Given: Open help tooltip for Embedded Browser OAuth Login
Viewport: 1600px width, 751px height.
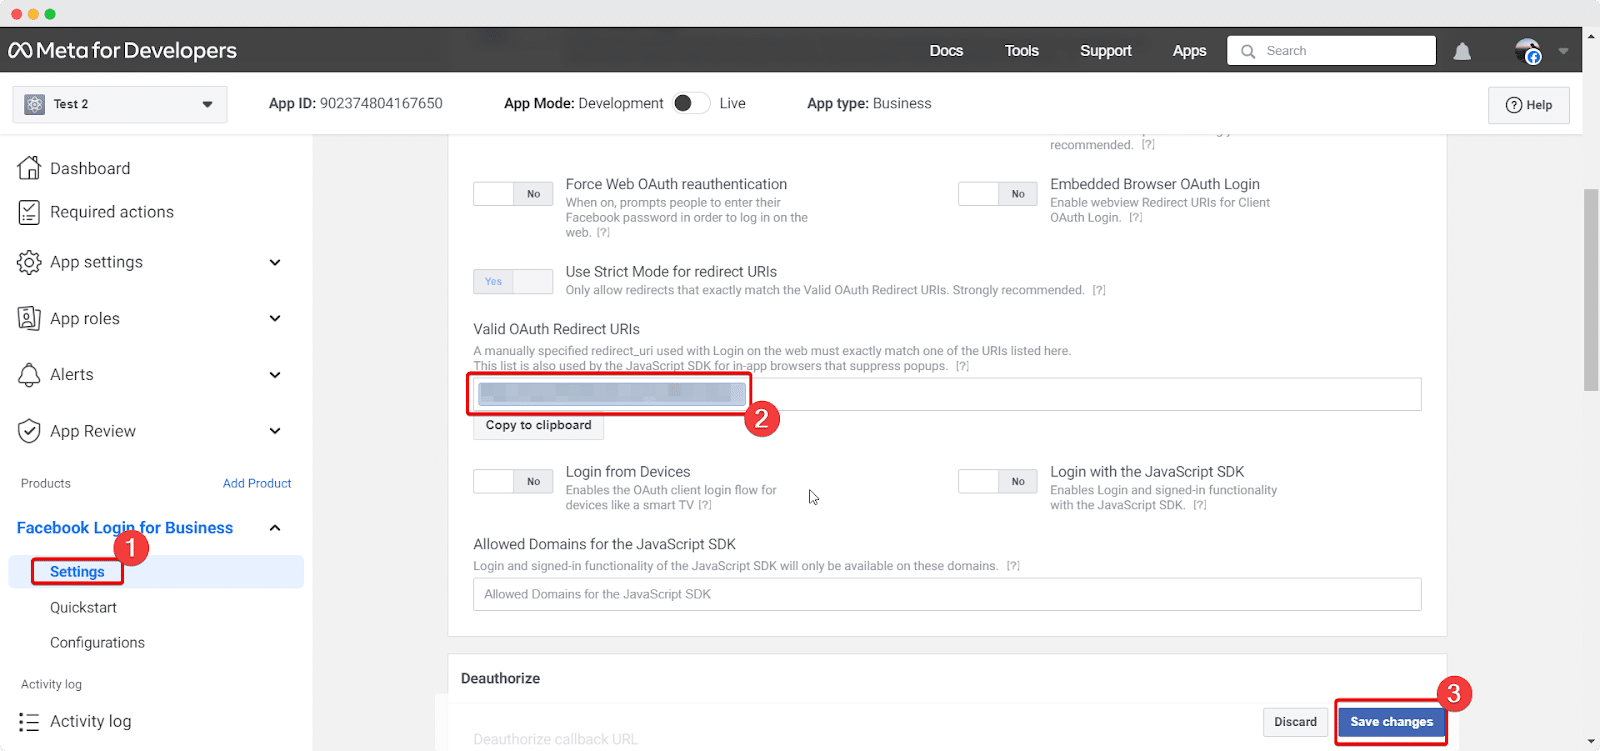Looking at the screenshot, I should pos(1135,218).
